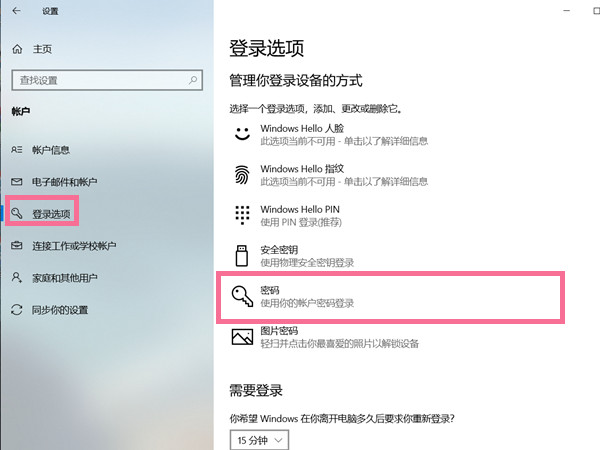Click the briefcase icon for 连接工作或学校帐户
Viewport: 600px width, 450px height.
point(16,246)
